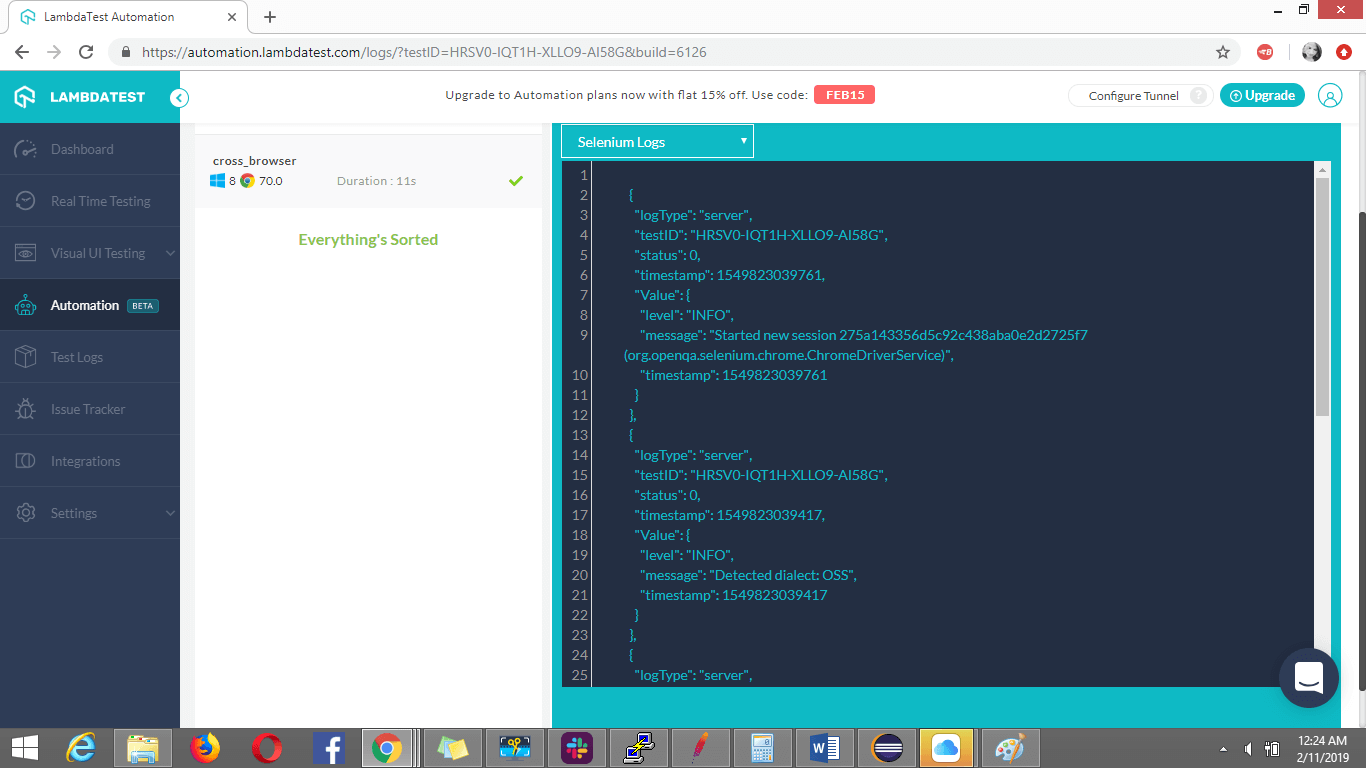Screen dimensions: 1366x768
Task: Open the Settings menu
Action: click(x=74, y=513)
